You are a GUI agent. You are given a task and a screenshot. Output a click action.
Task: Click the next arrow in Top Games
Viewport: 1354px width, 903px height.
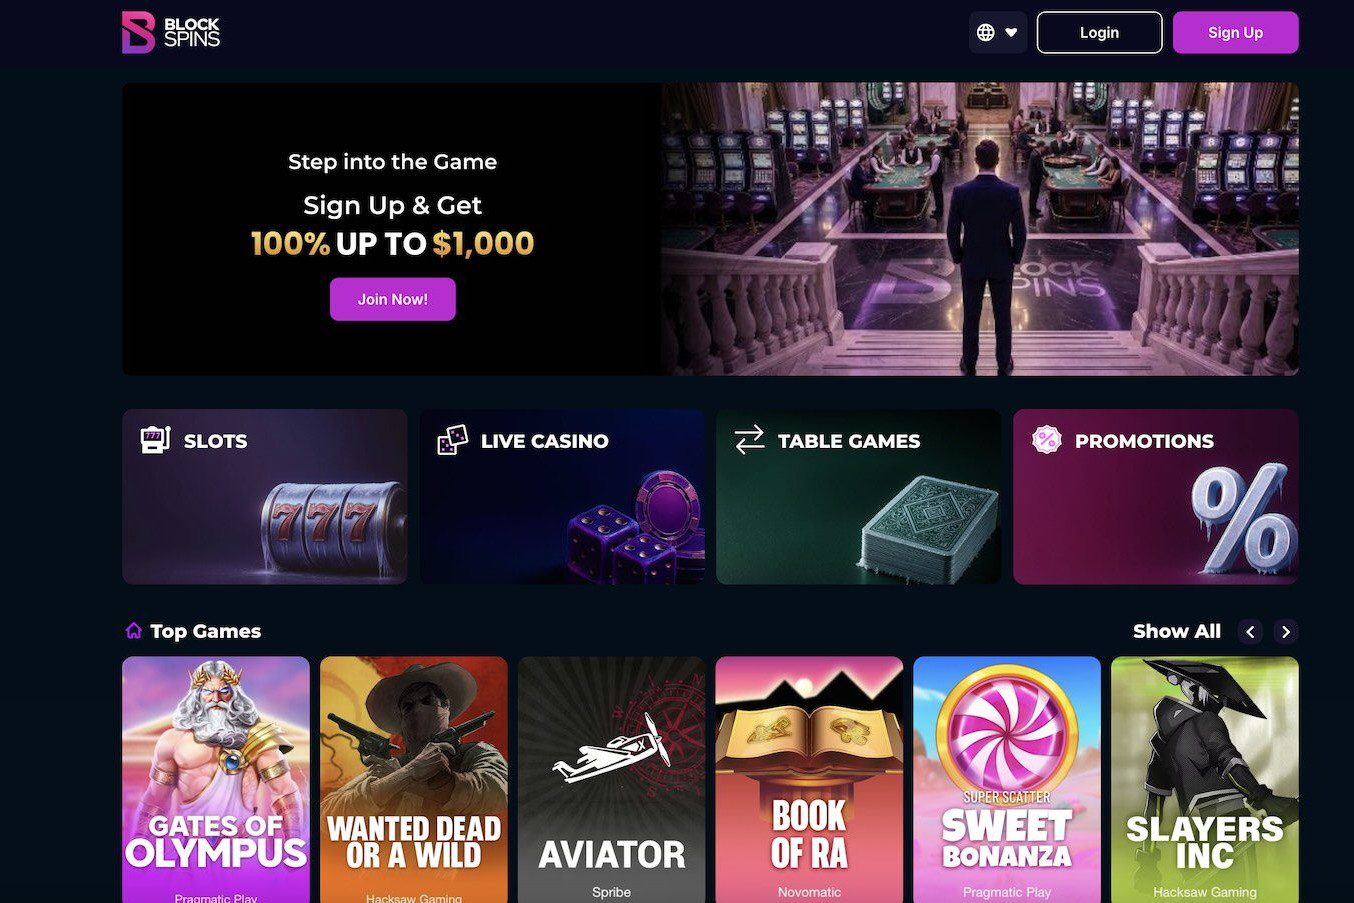pyautogui.click(x=1286, y=631)
